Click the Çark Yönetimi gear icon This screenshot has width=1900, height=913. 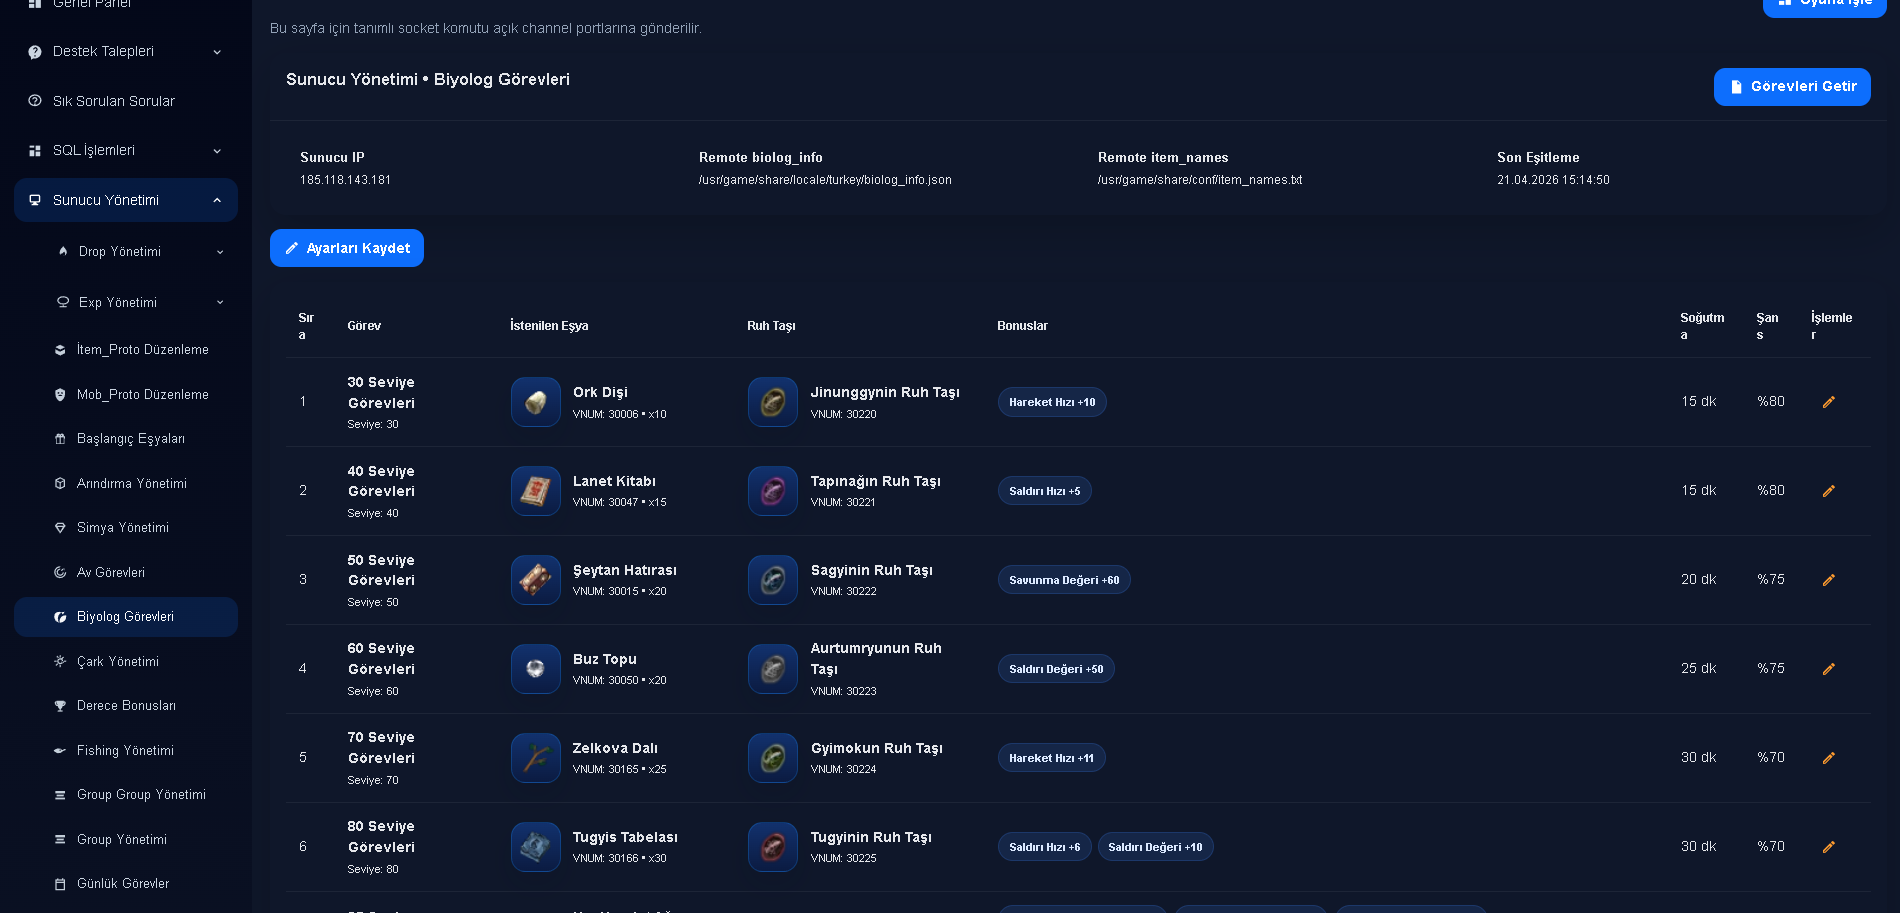[x=60, y=661]
